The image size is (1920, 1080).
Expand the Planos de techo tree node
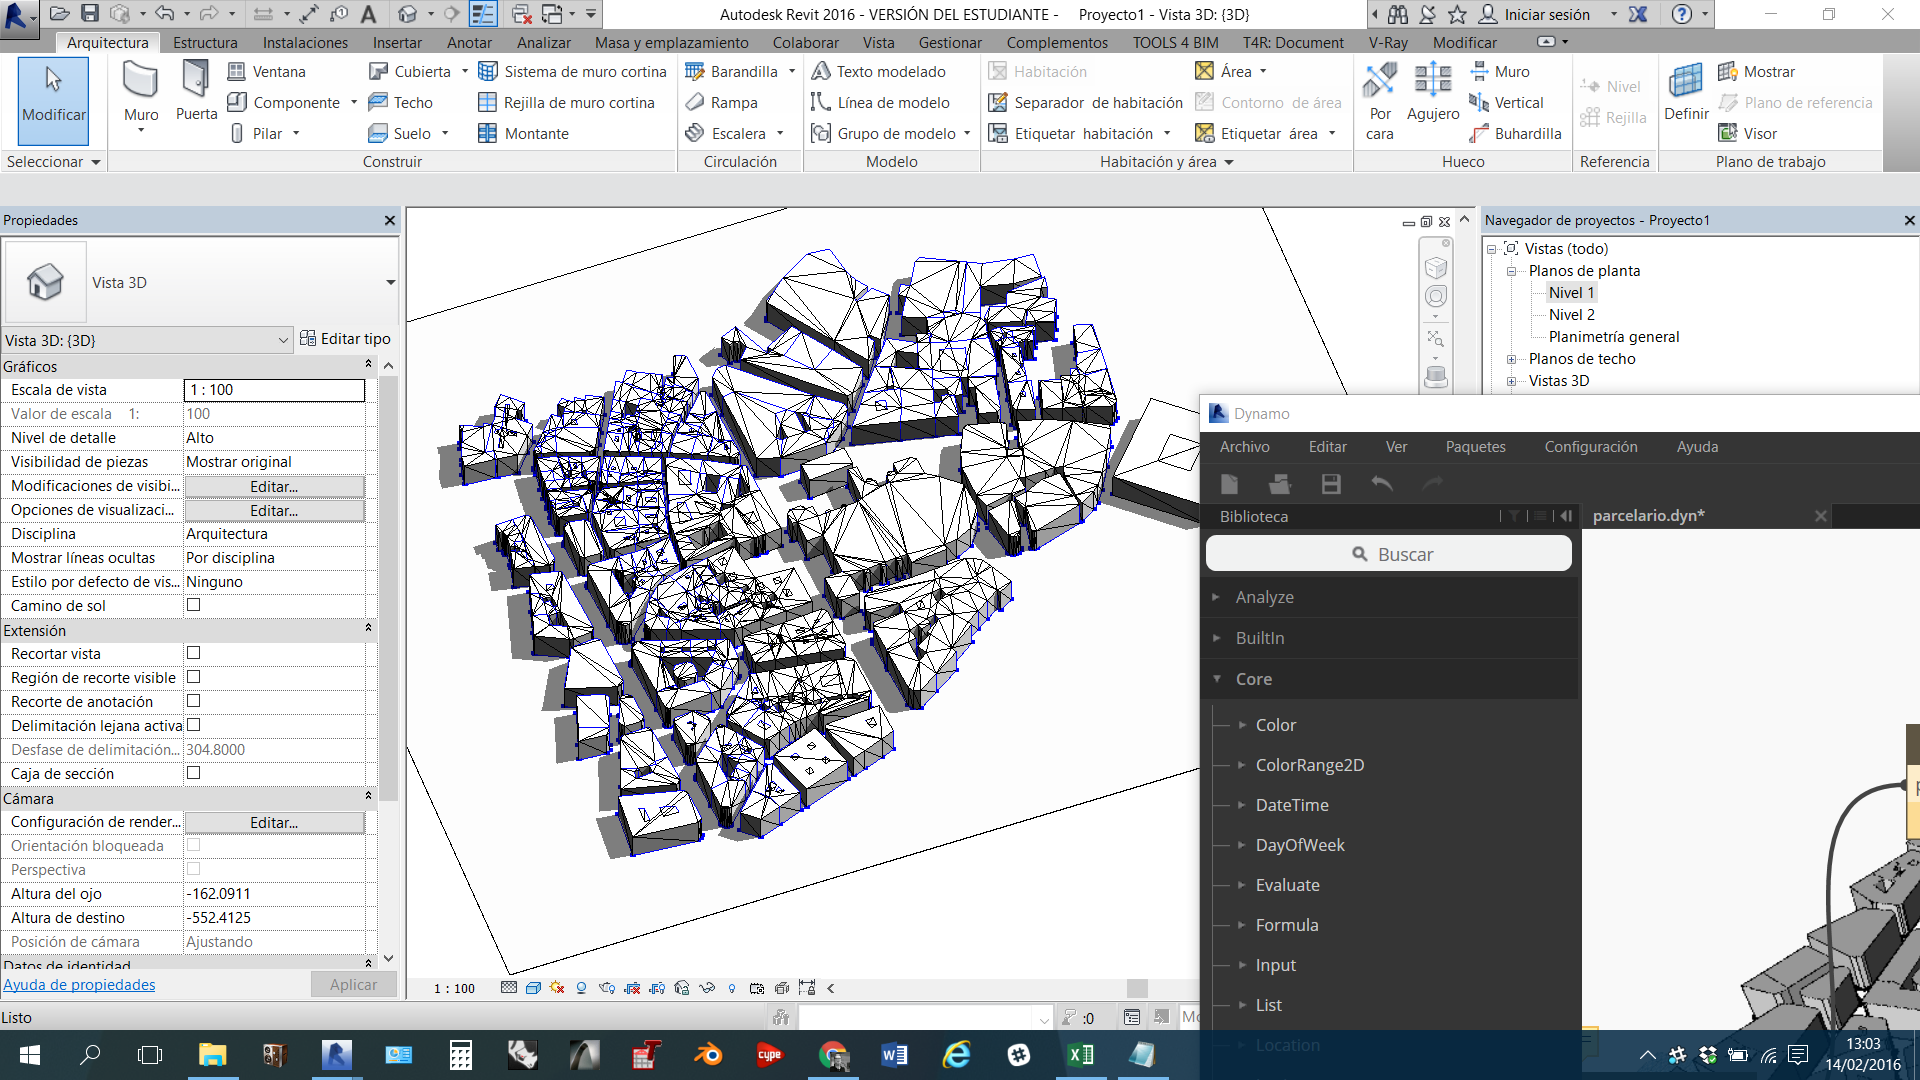[x=1512, y=359]
